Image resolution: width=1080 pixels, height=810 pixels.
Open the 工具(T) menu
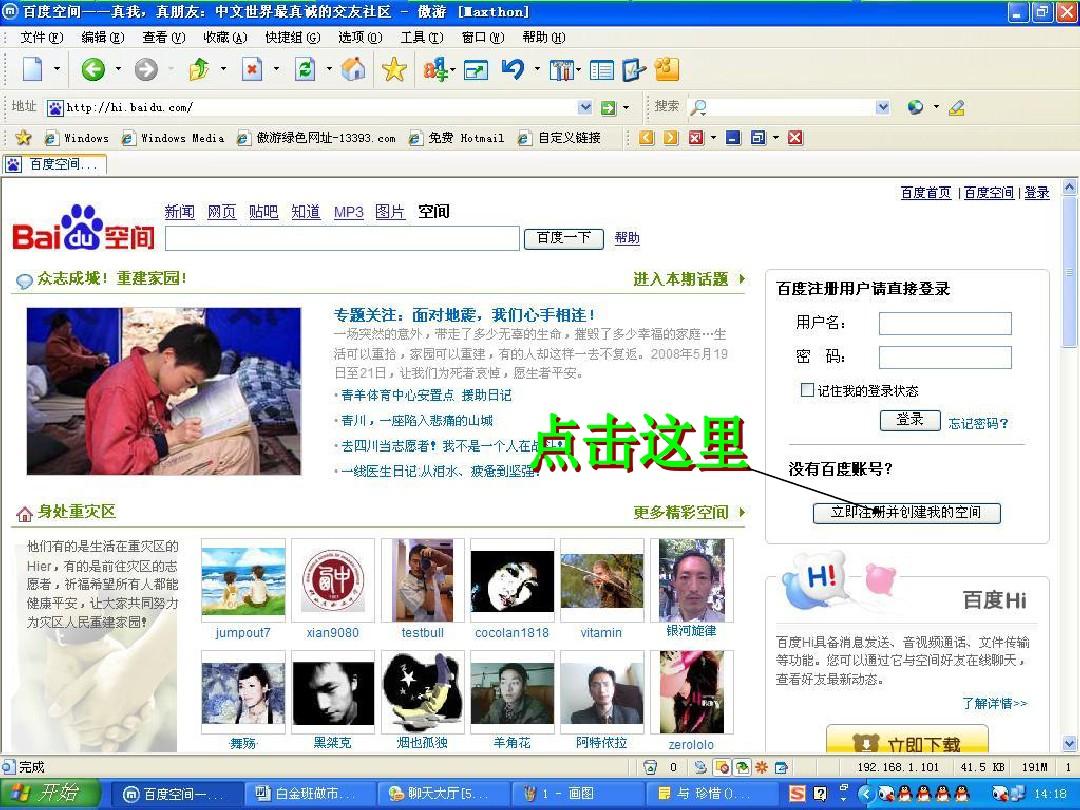(422, 37)
